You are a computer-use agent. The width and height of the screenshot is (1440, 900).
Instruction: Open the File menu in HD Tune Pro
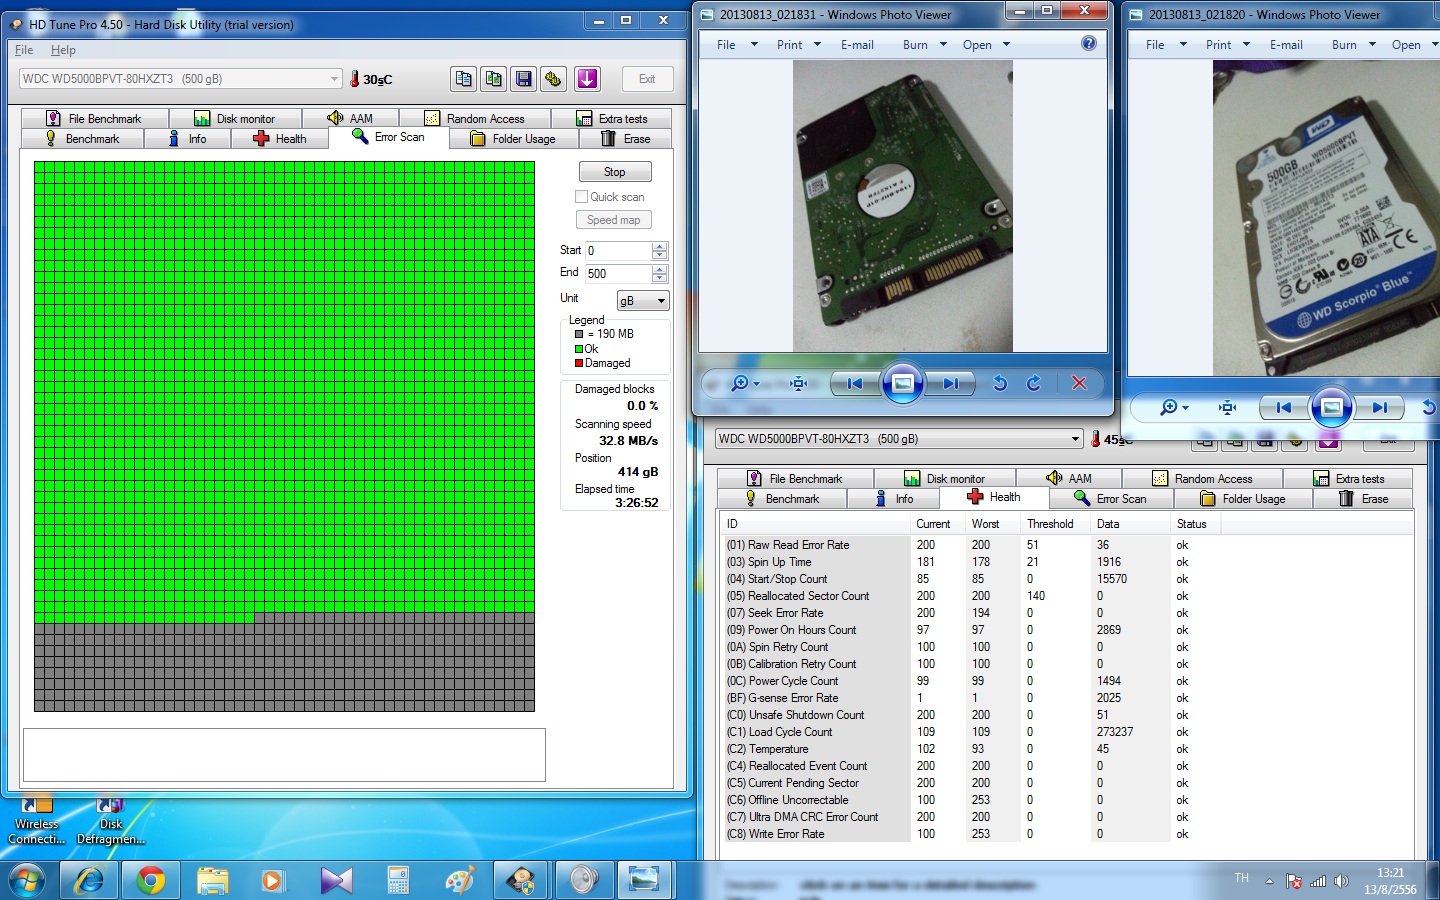click(24, 50)
